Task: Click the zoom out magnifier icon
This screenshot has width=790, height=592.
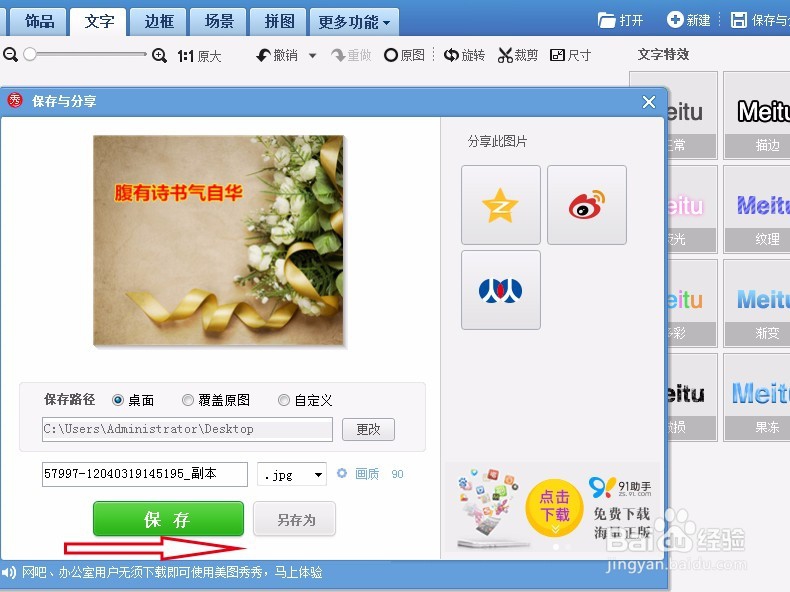Action: pyautogui.click(x=10, y=54)
